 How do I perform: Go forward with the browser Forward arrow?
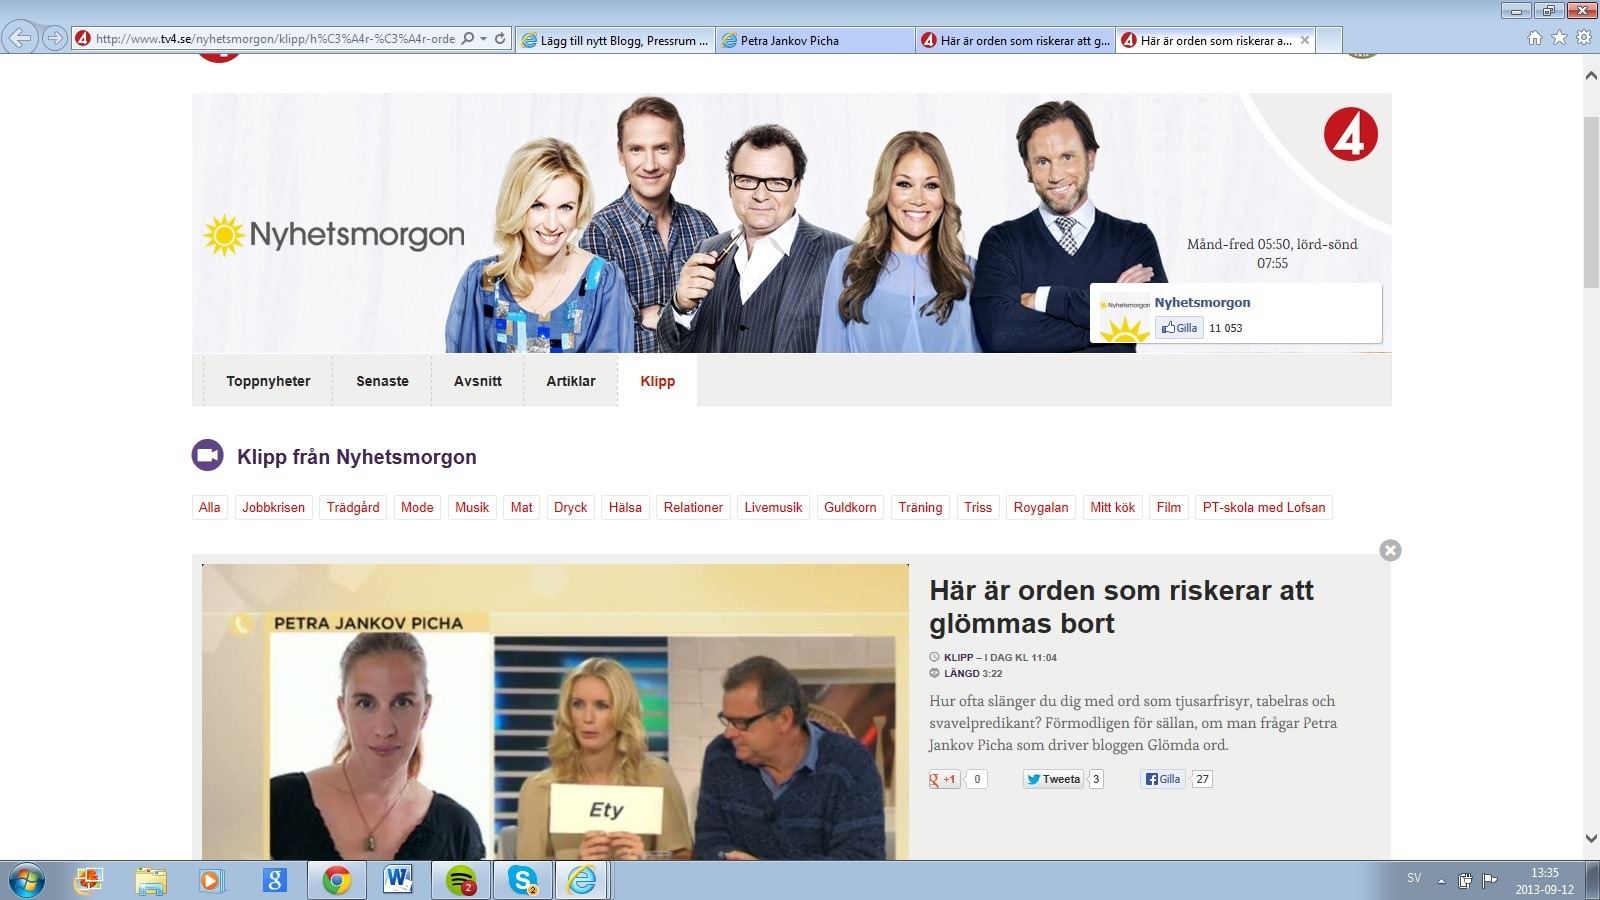click(x=55, y=39)
